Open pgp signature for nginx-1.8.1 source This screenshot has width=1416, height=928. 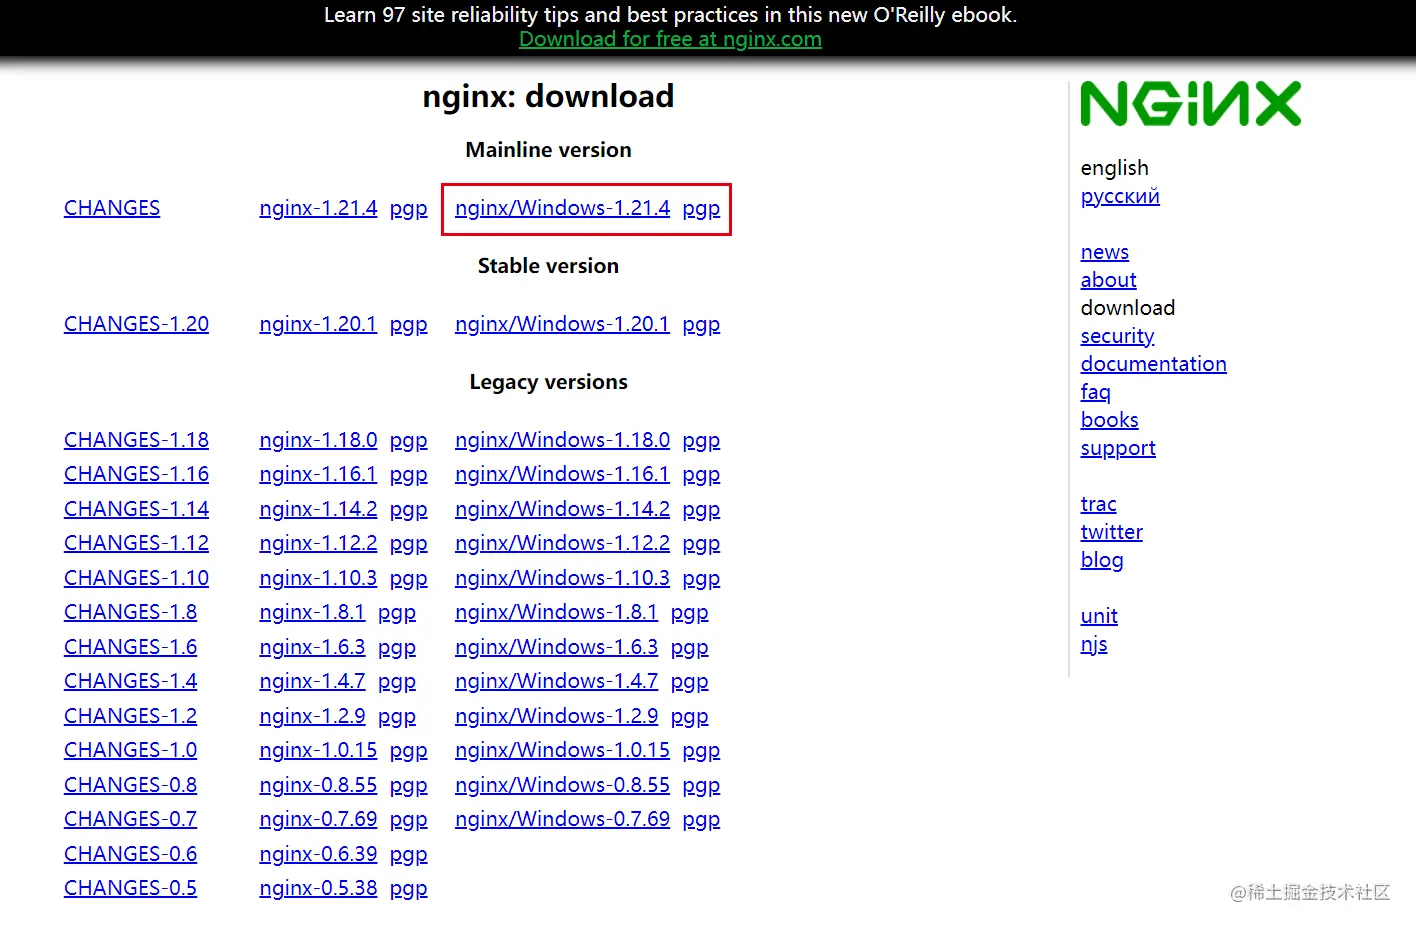pos(396,613)
